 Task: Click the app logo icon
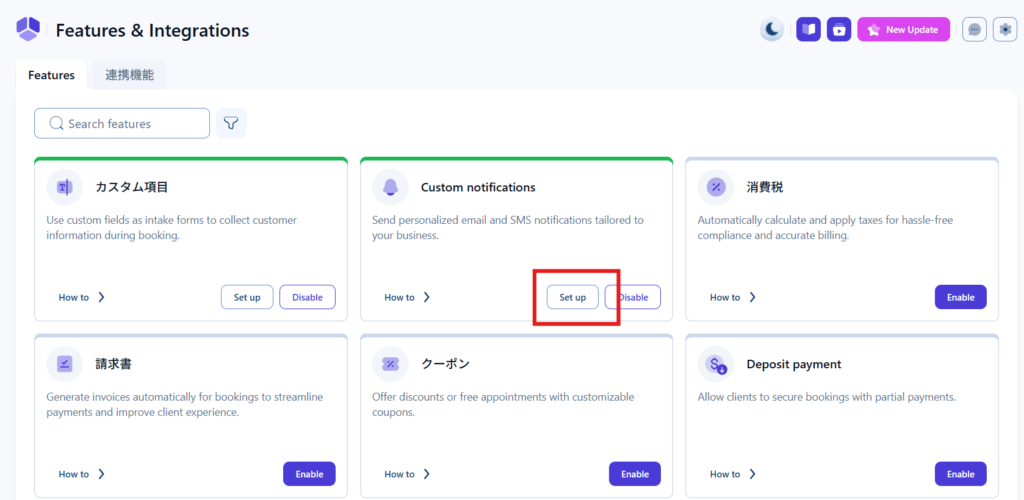[x=28, y=30]
